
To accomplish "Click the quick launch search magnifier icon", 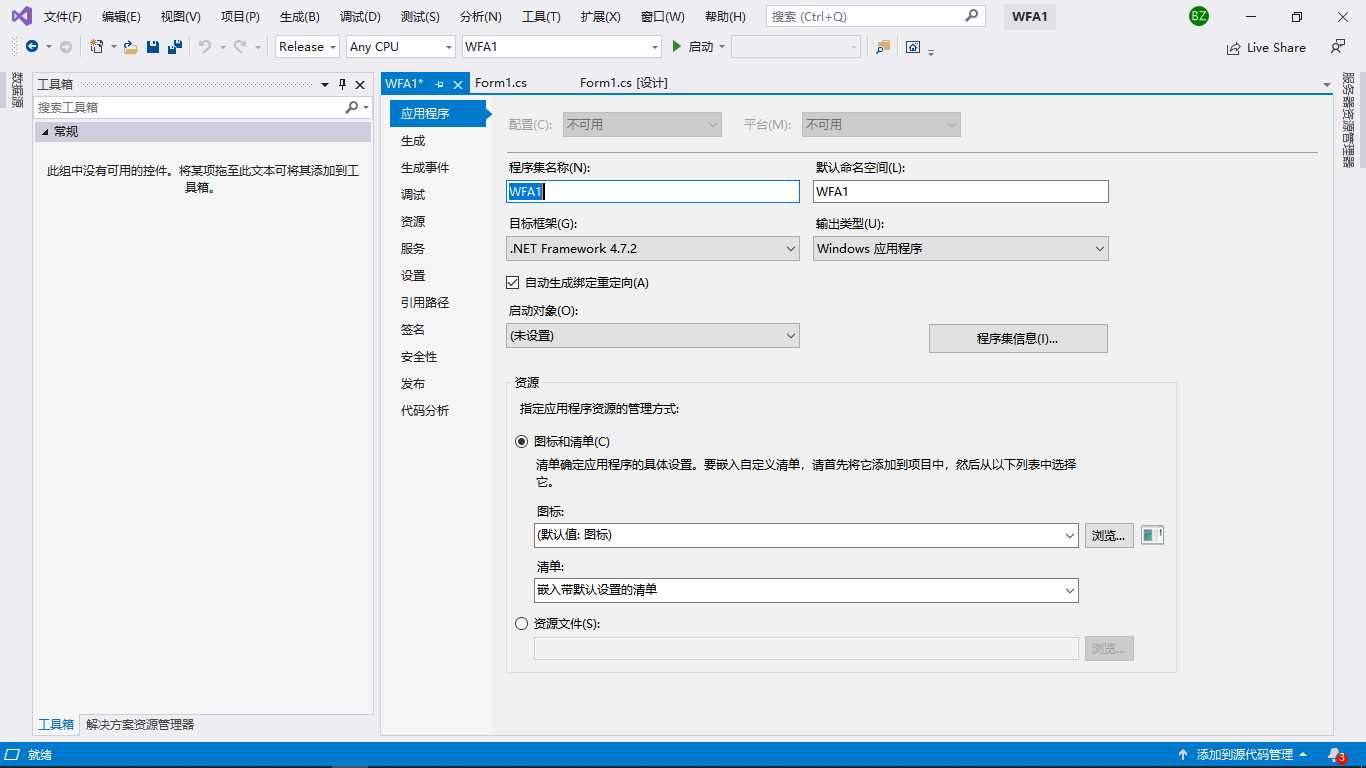I will point(971,16).
